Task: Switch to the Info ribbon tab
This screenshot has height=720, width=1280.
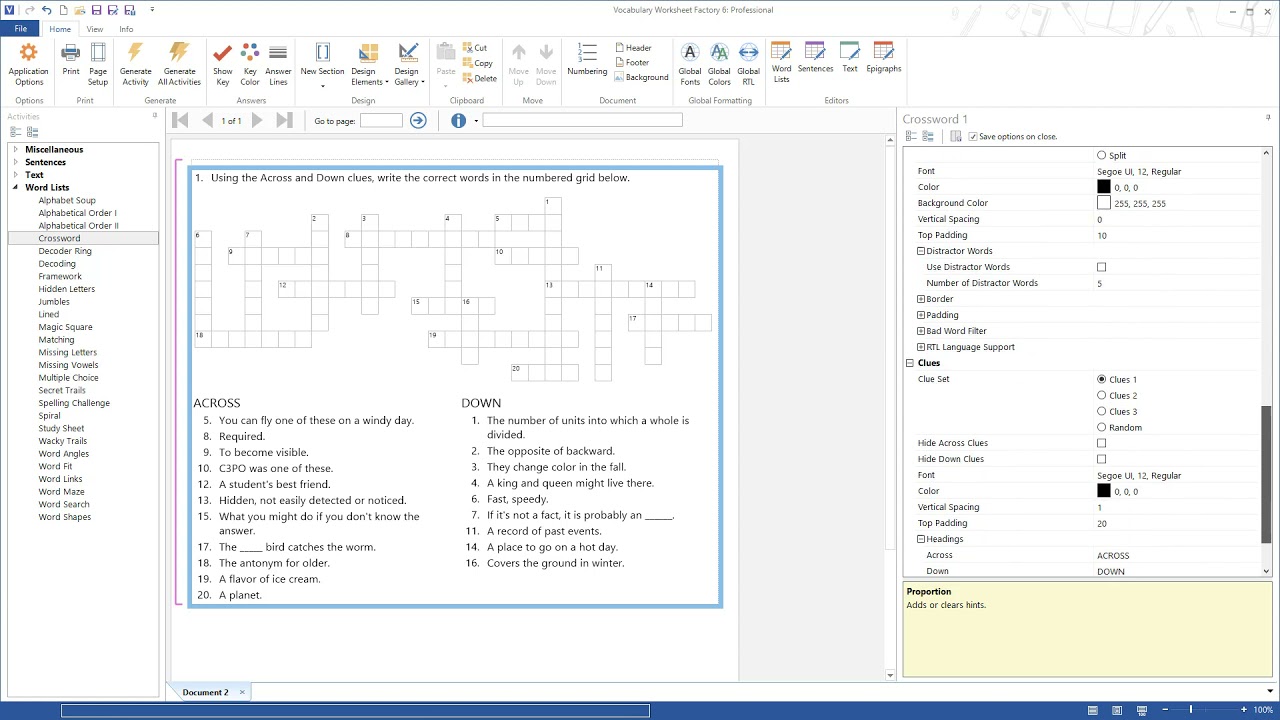Action: click(126, 29)
